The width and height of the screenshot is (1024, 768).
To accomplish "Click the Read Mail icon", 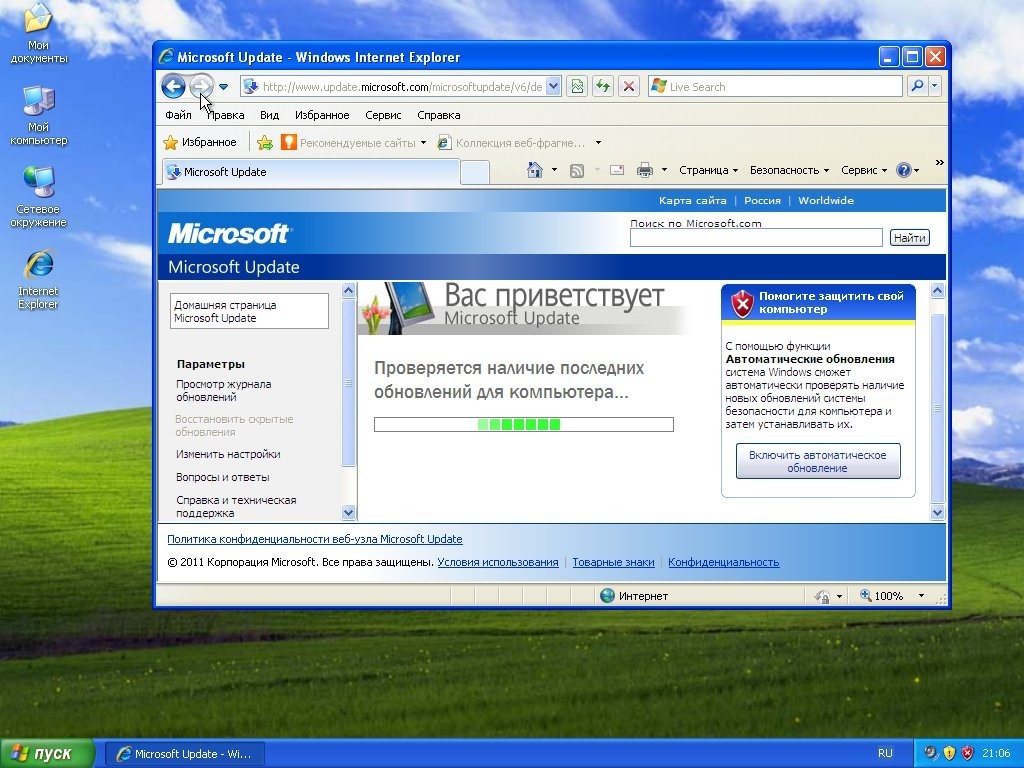I will coord(616,170).
